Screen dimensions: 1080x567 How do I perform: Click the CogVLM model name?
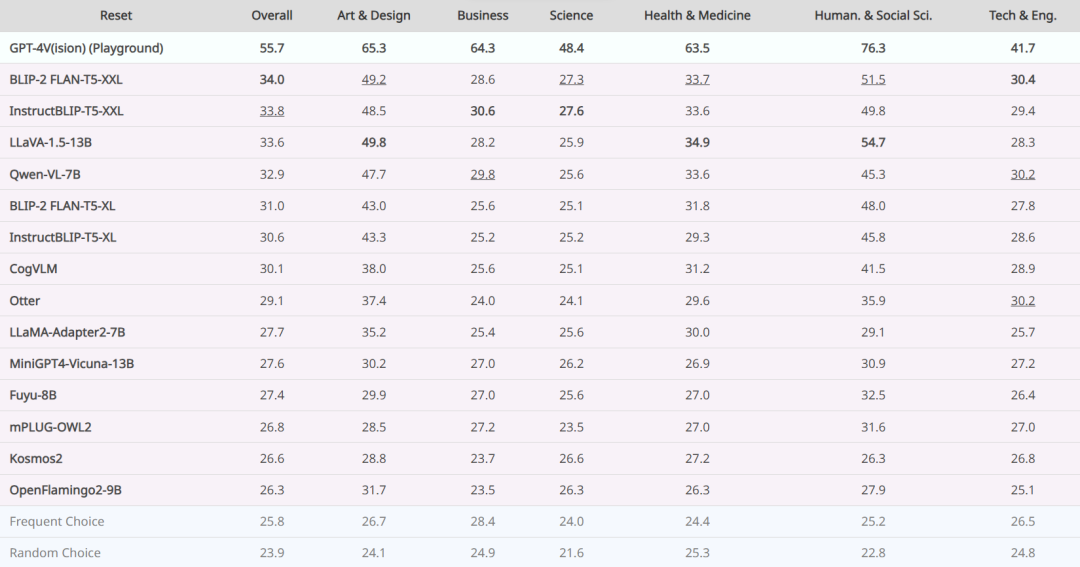pos(33,269)
